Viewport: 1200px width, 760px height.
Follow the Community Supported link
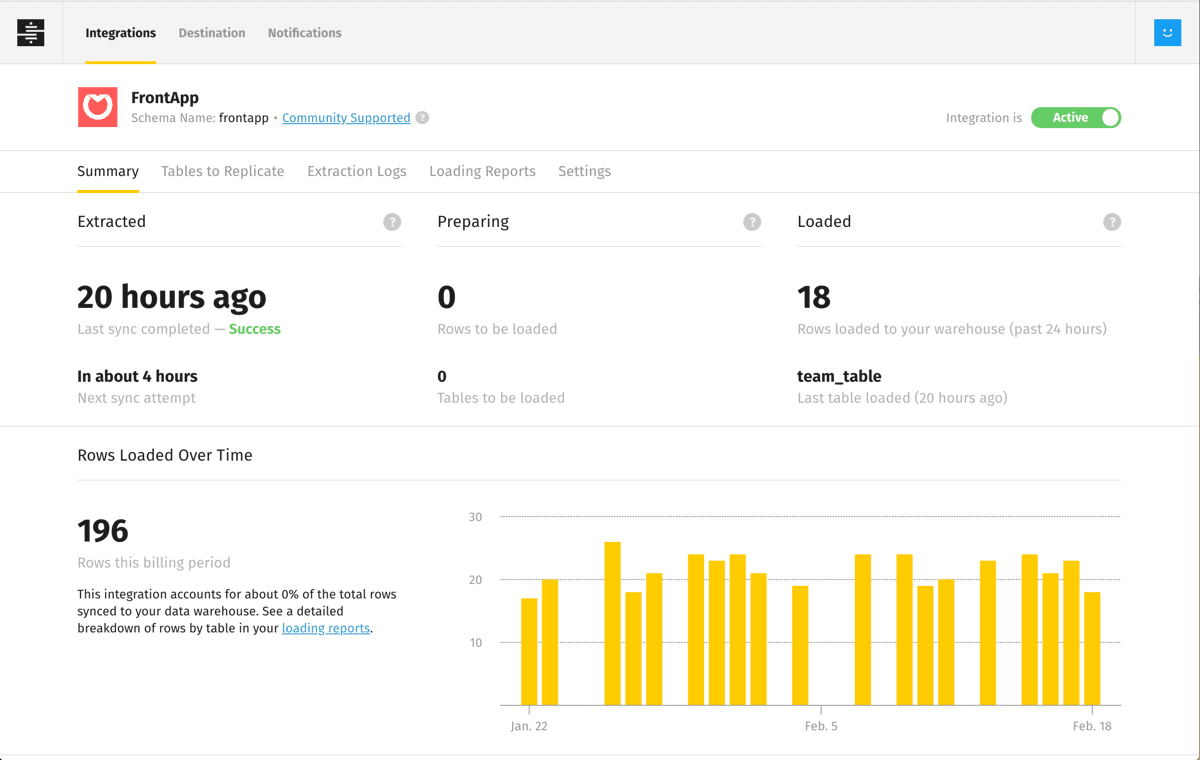coord(346,118)
